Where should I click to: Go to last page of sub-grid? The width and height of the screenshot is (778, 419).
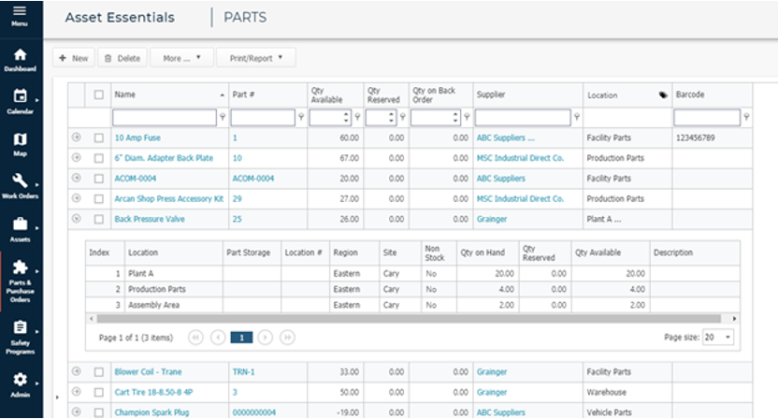click(x=287, y=338)
